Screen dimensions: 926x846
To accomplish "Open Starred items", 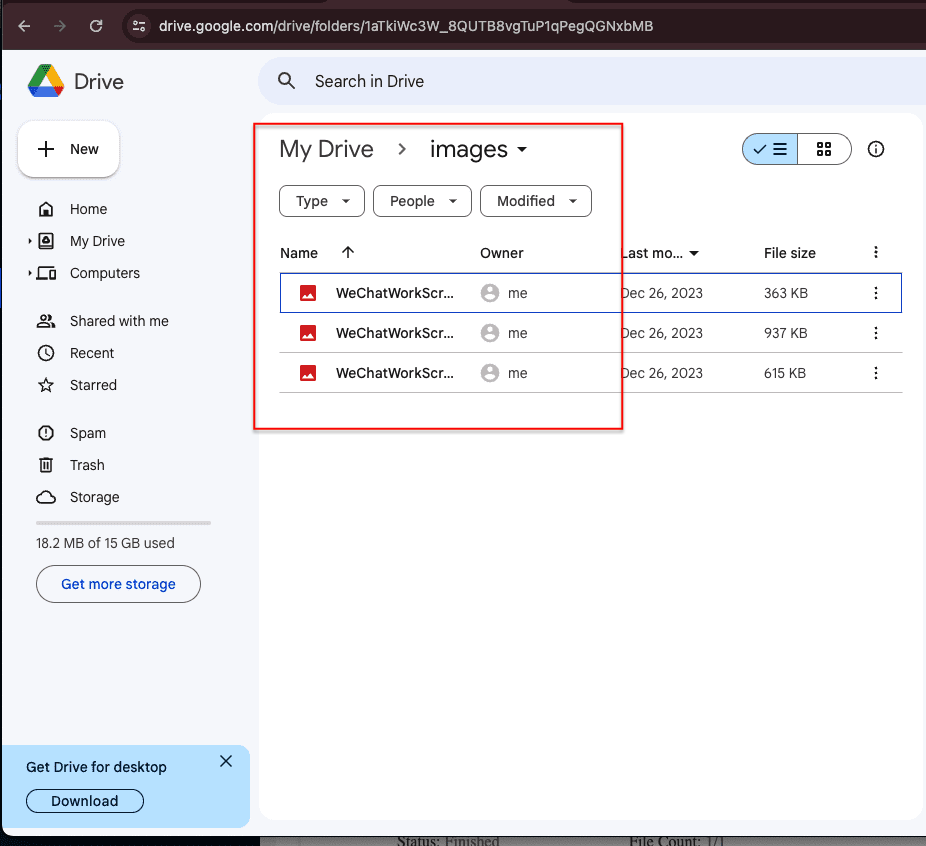I will pyautogui.click(x=93, y=385).
